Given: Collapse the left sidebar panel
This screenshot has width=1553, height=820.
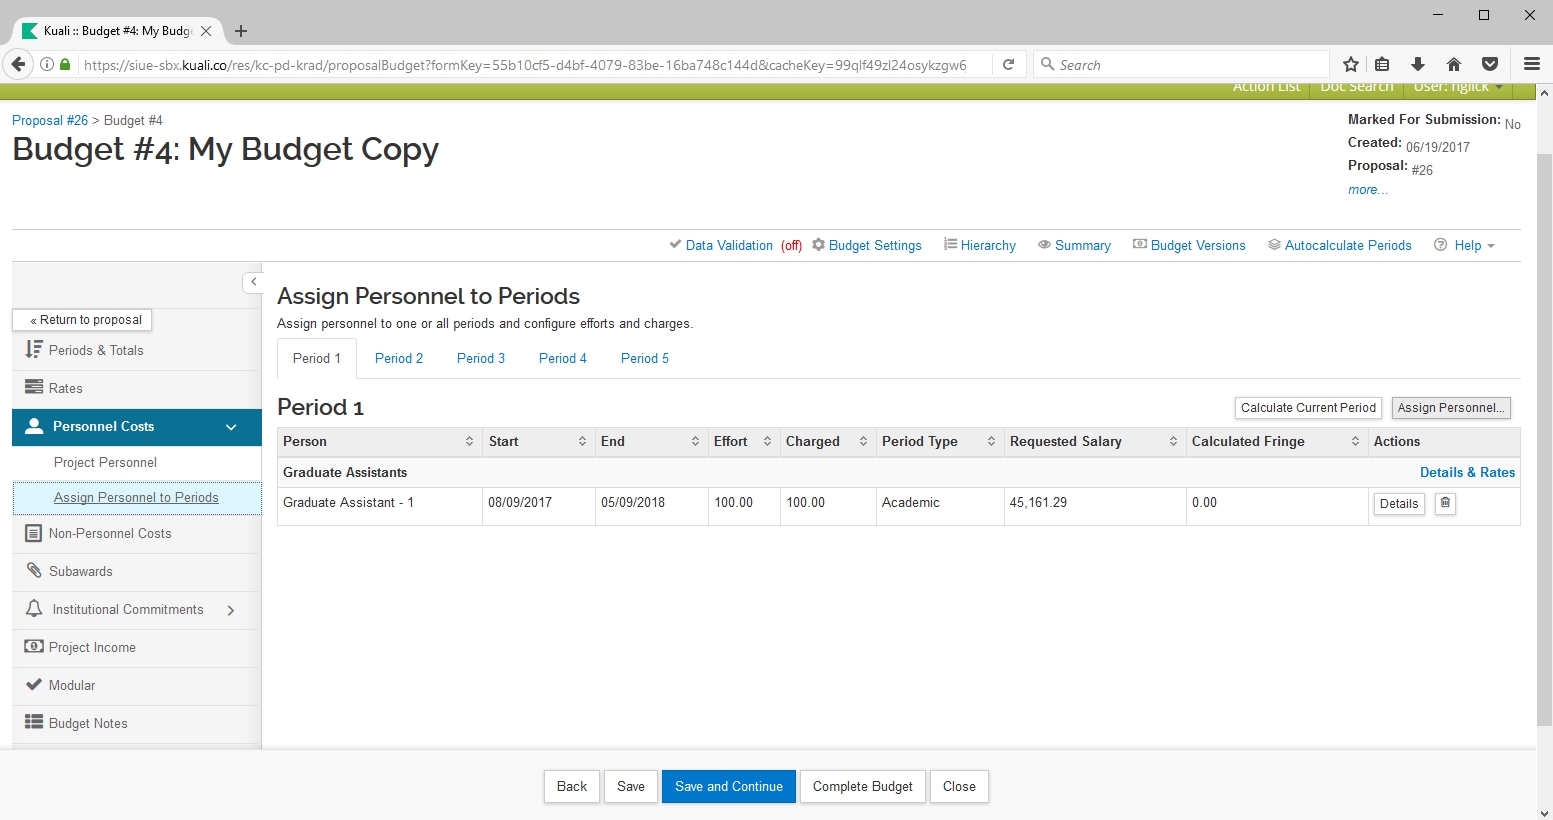Looking at the screenshot, I should [253, 282].
